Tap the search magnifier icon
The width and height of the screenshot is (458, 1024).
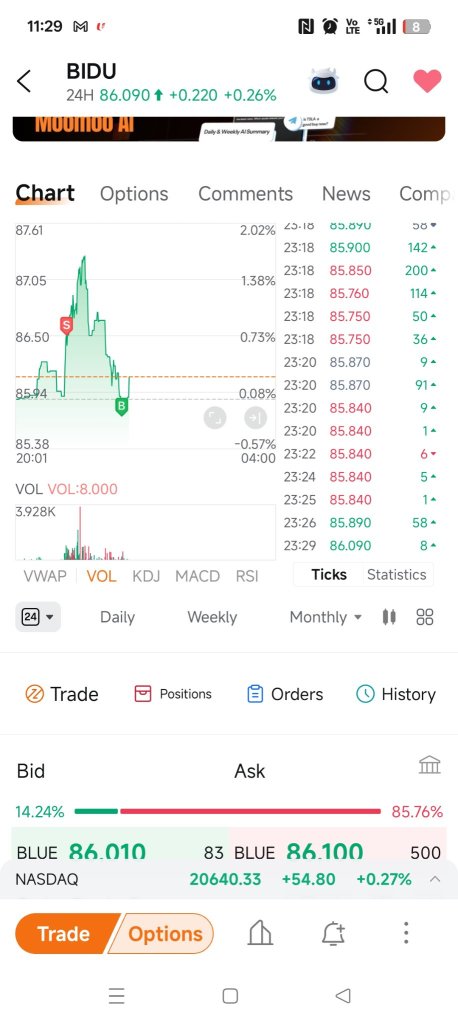[x=376, y=82]
